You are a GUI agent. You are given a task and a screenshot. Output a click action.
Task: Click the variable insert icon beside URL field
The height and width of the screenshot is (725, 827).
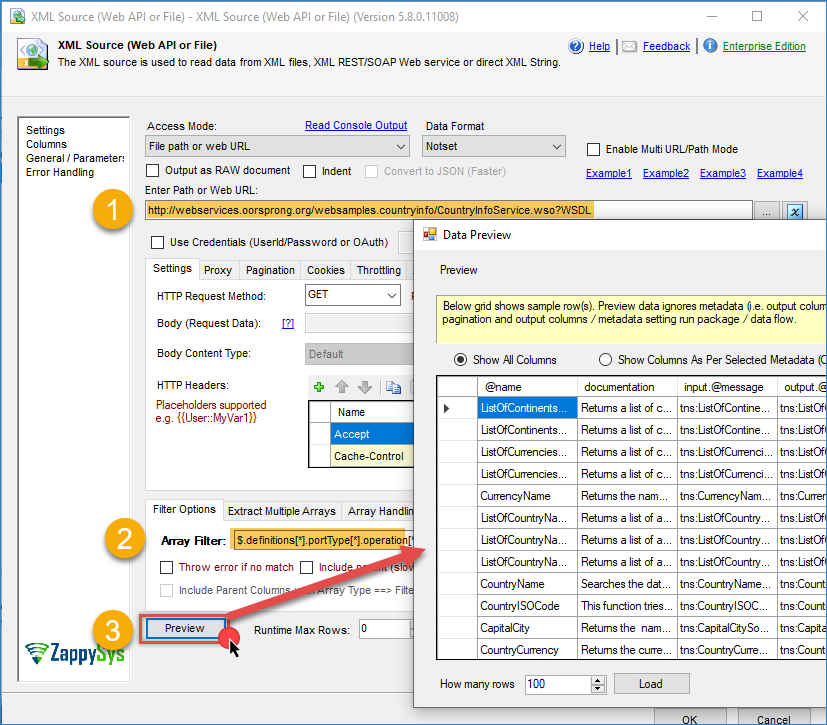point(796,211)
